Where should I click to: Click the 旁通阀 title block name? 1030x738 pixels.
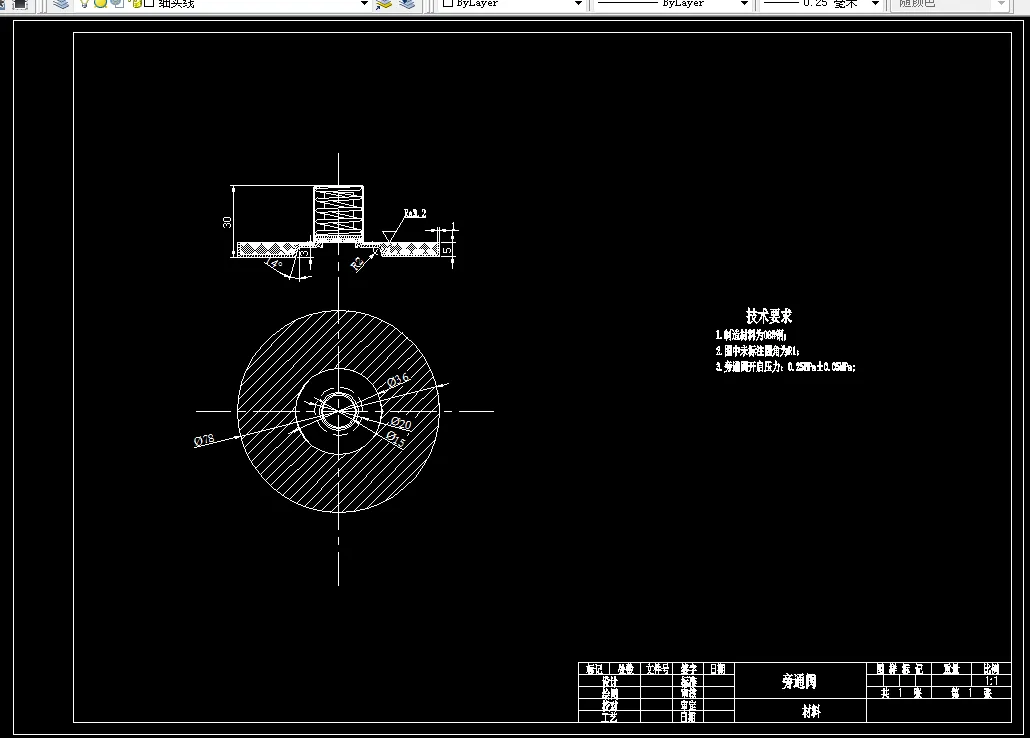(799, 681)
